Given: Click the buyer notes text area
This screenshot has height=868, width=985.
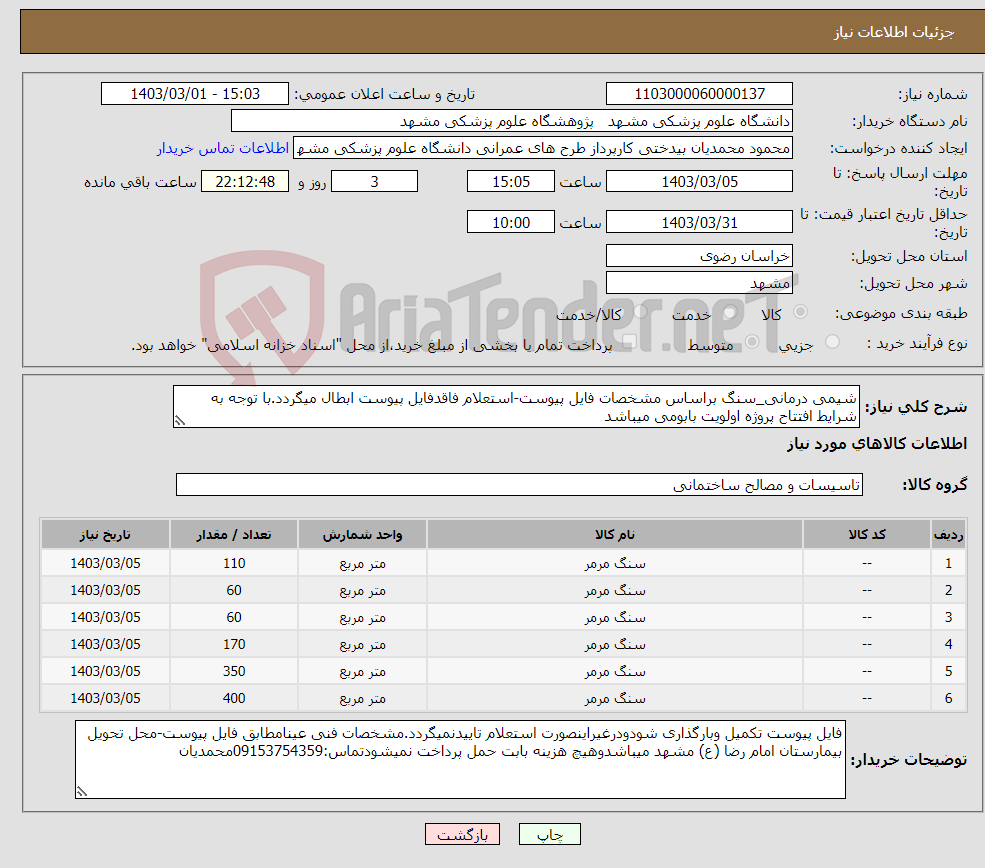Looking at the screenshot, I should [x=460, y=759].
